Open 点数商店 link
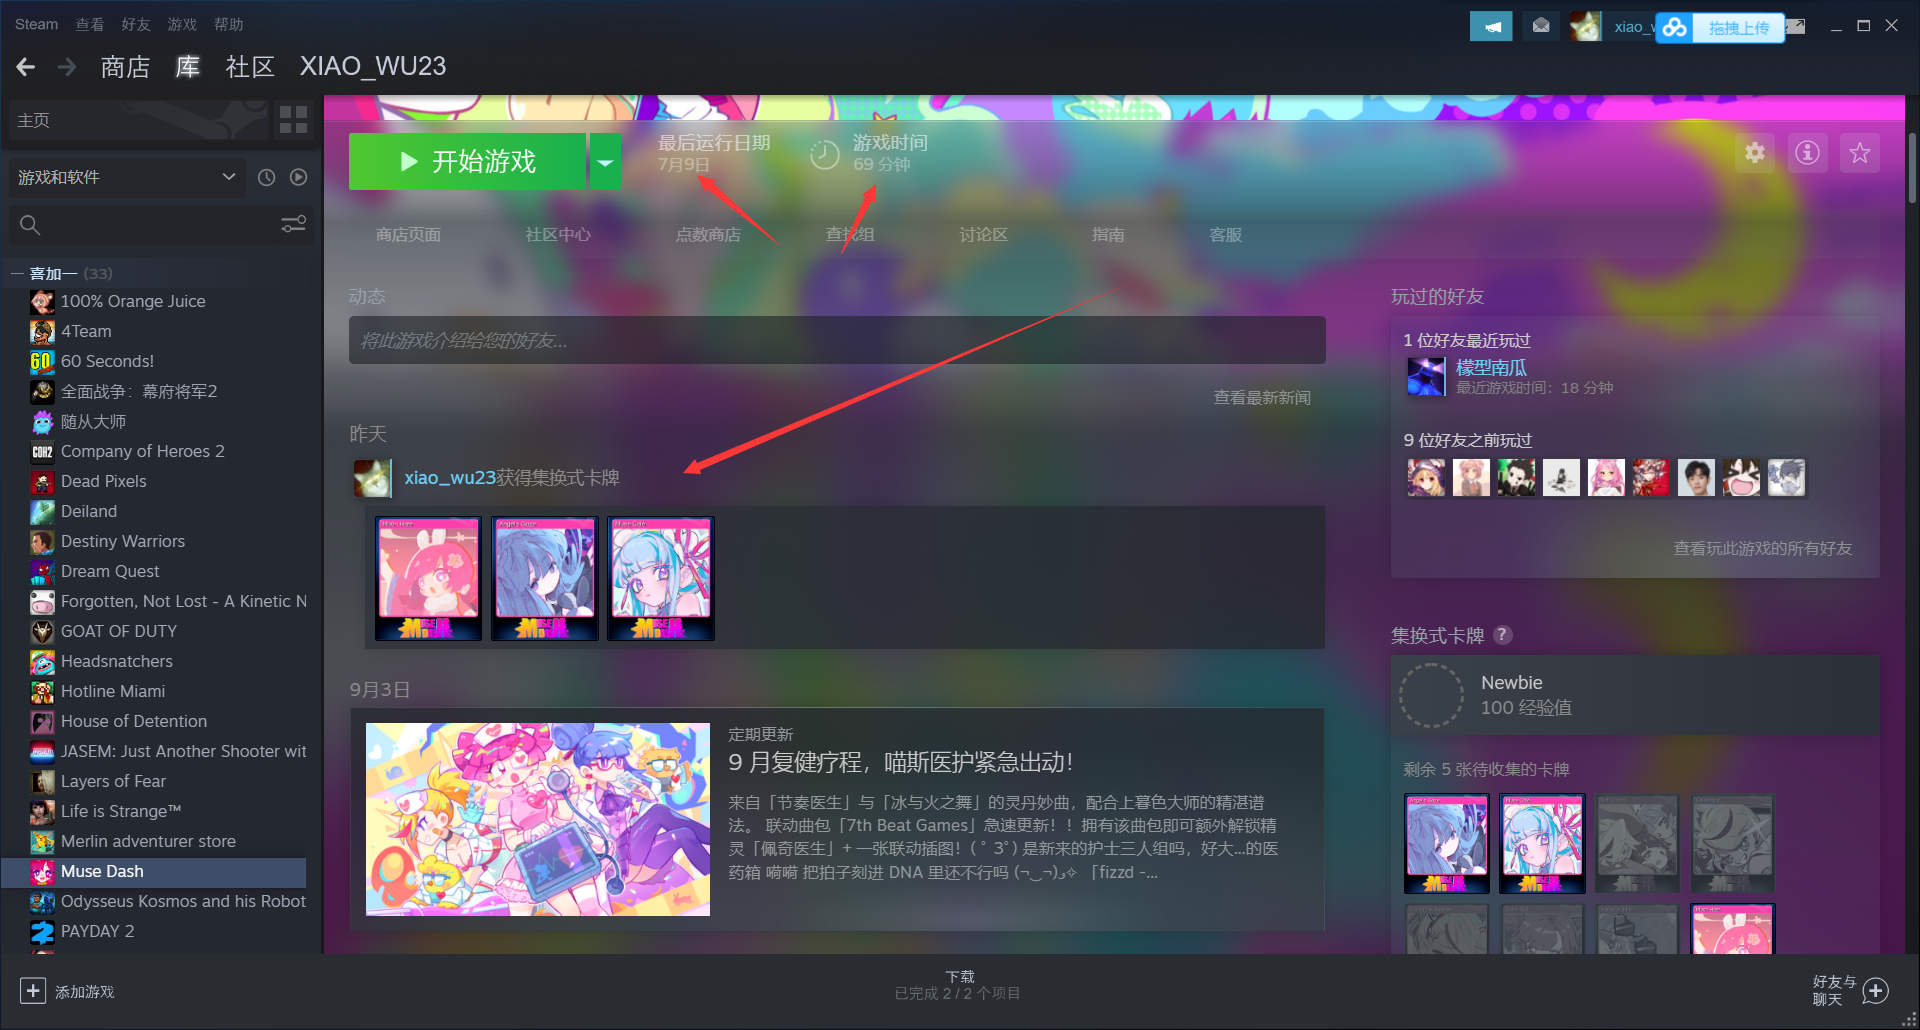The width and height of the screenshot is (1920, 1030). (x=708, y=235)
